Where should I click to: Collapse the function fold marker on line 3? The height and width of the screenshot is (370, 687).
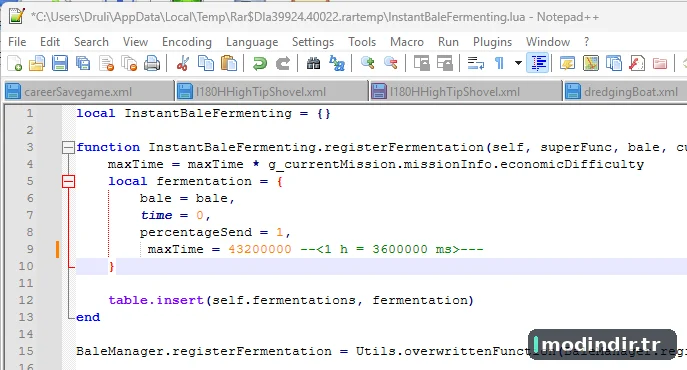pyautogui.click(x=68, y=147)
